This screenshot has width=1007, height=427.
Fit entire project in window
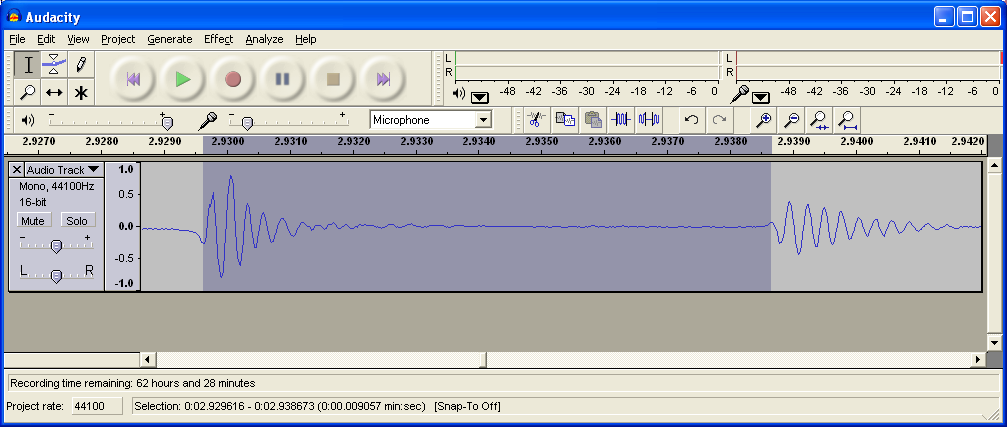848,119
